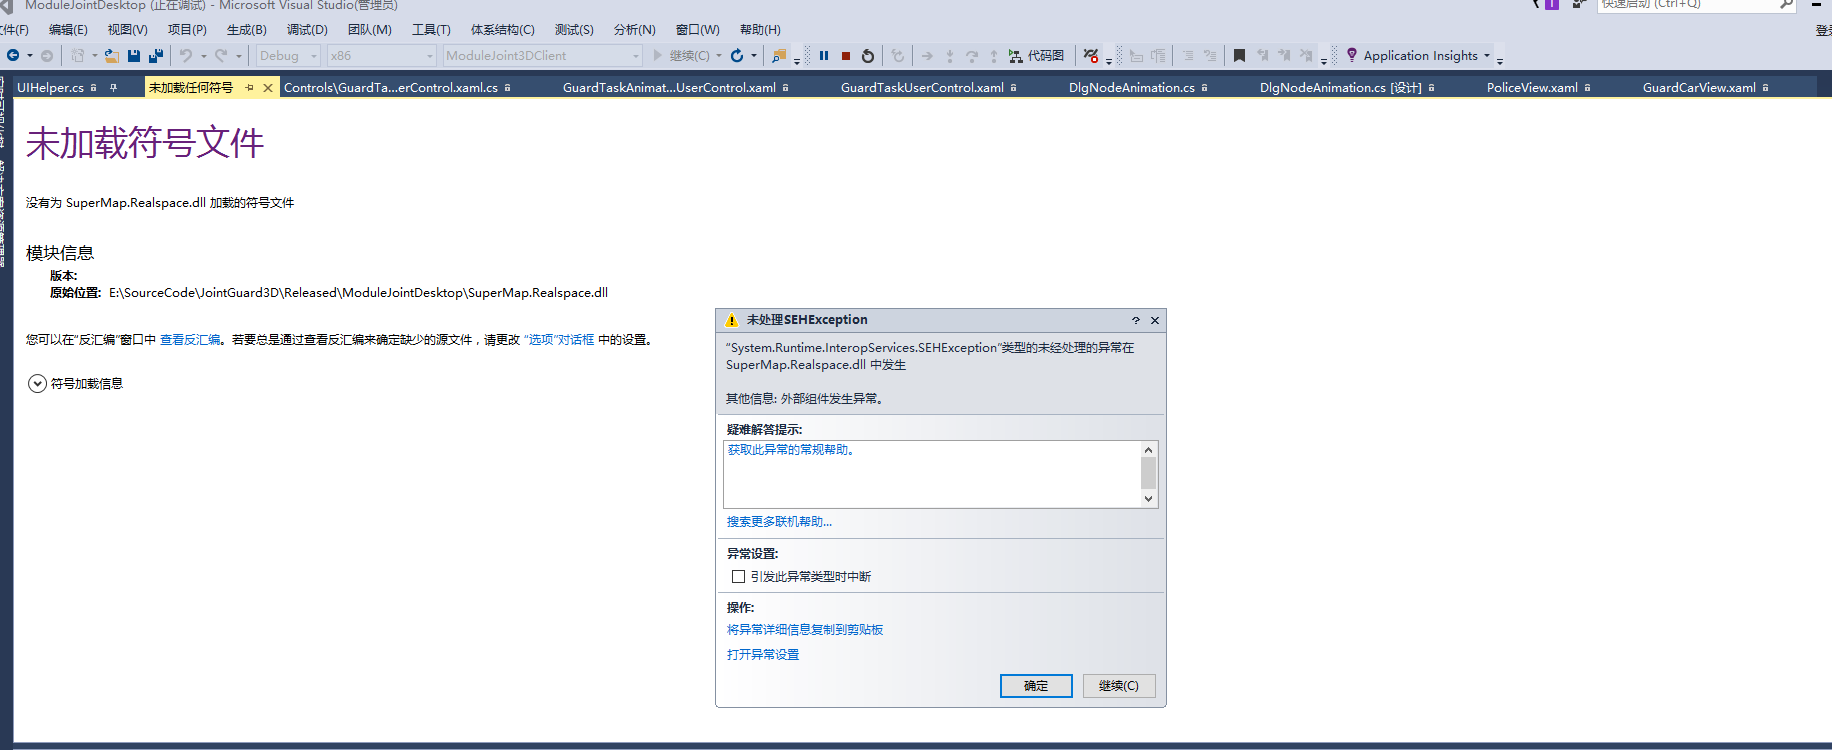Click the Next Bookmark icon
The width and height of the screenshot is (1832, 750).
(1284, 56)
